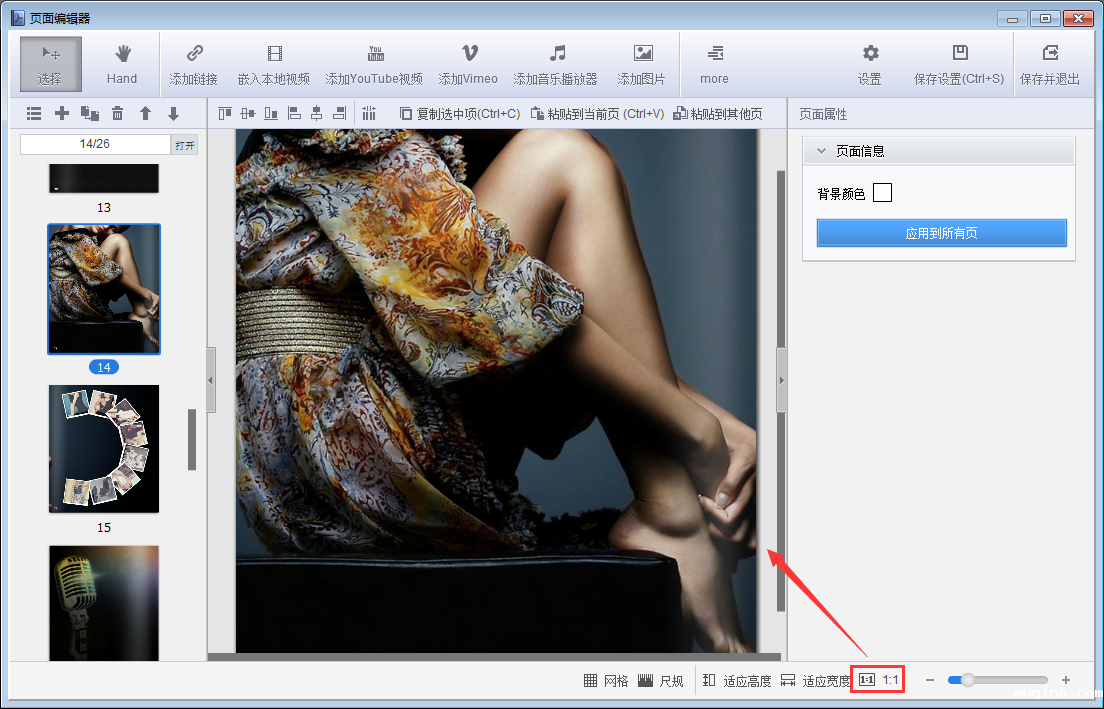Select the page 15 thumbnail
Image resolution: width=1104 pixels, height=709 pixels.
click(x=104, y=448)
